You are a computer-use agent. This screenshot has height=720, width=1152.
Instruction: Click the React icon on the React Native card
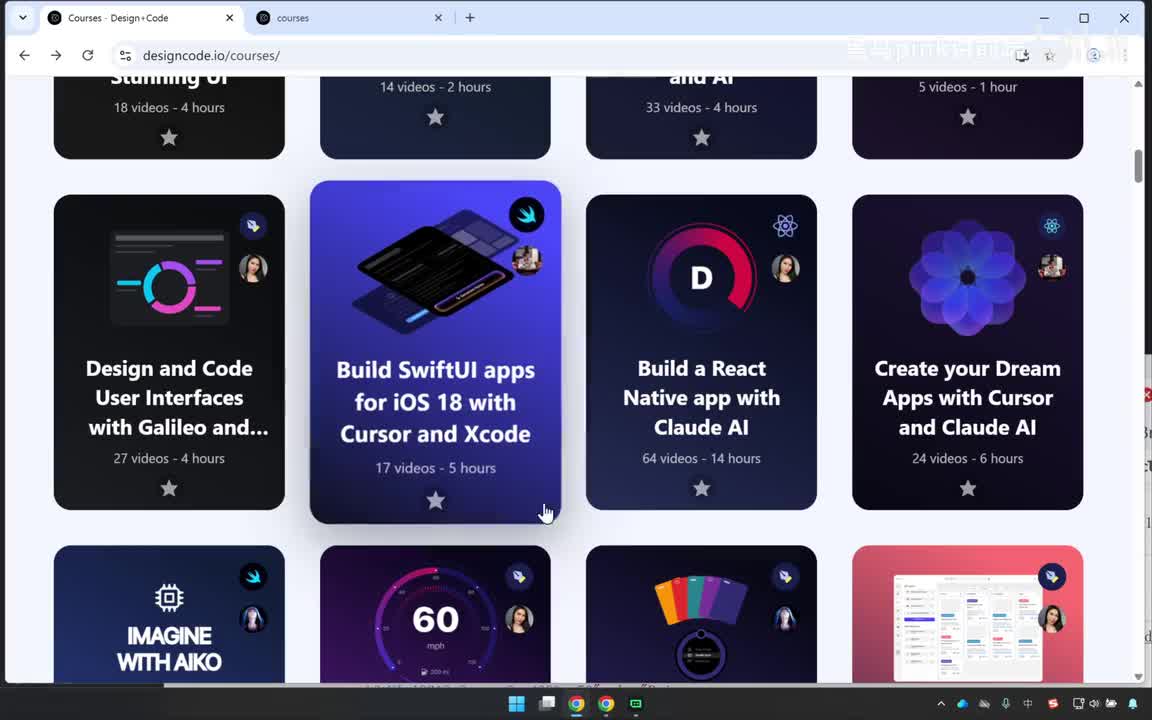[x=785, y=226]
